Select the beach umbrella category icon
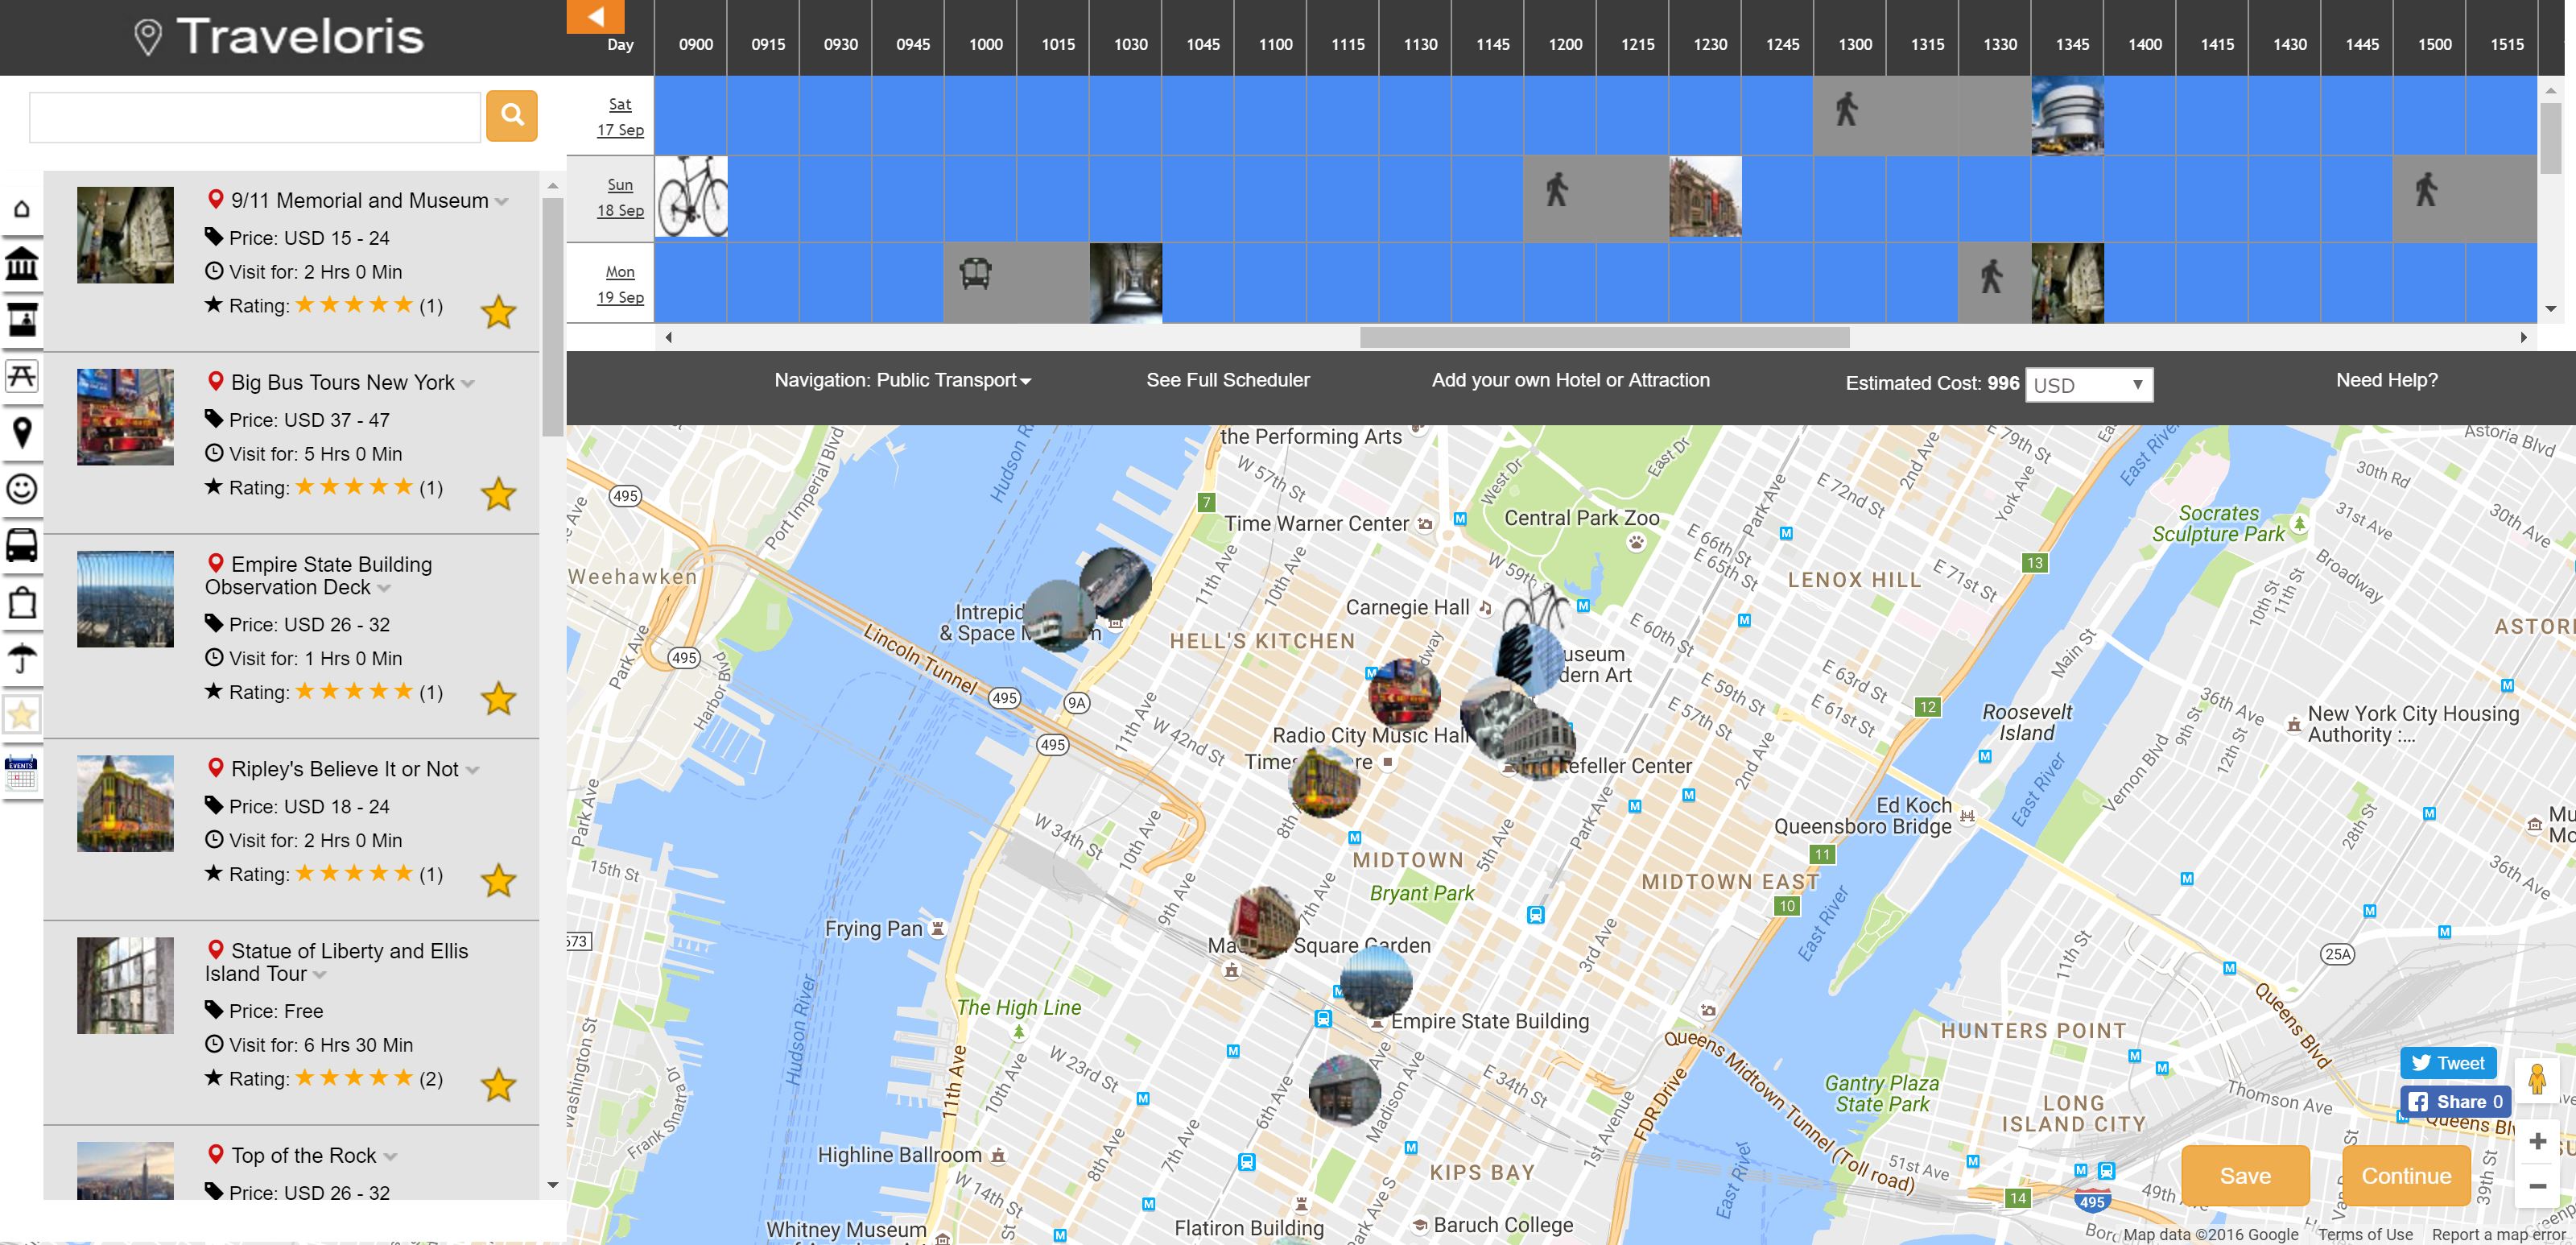The width and height of the screenshot is (2576, 1245). (22, 659)
